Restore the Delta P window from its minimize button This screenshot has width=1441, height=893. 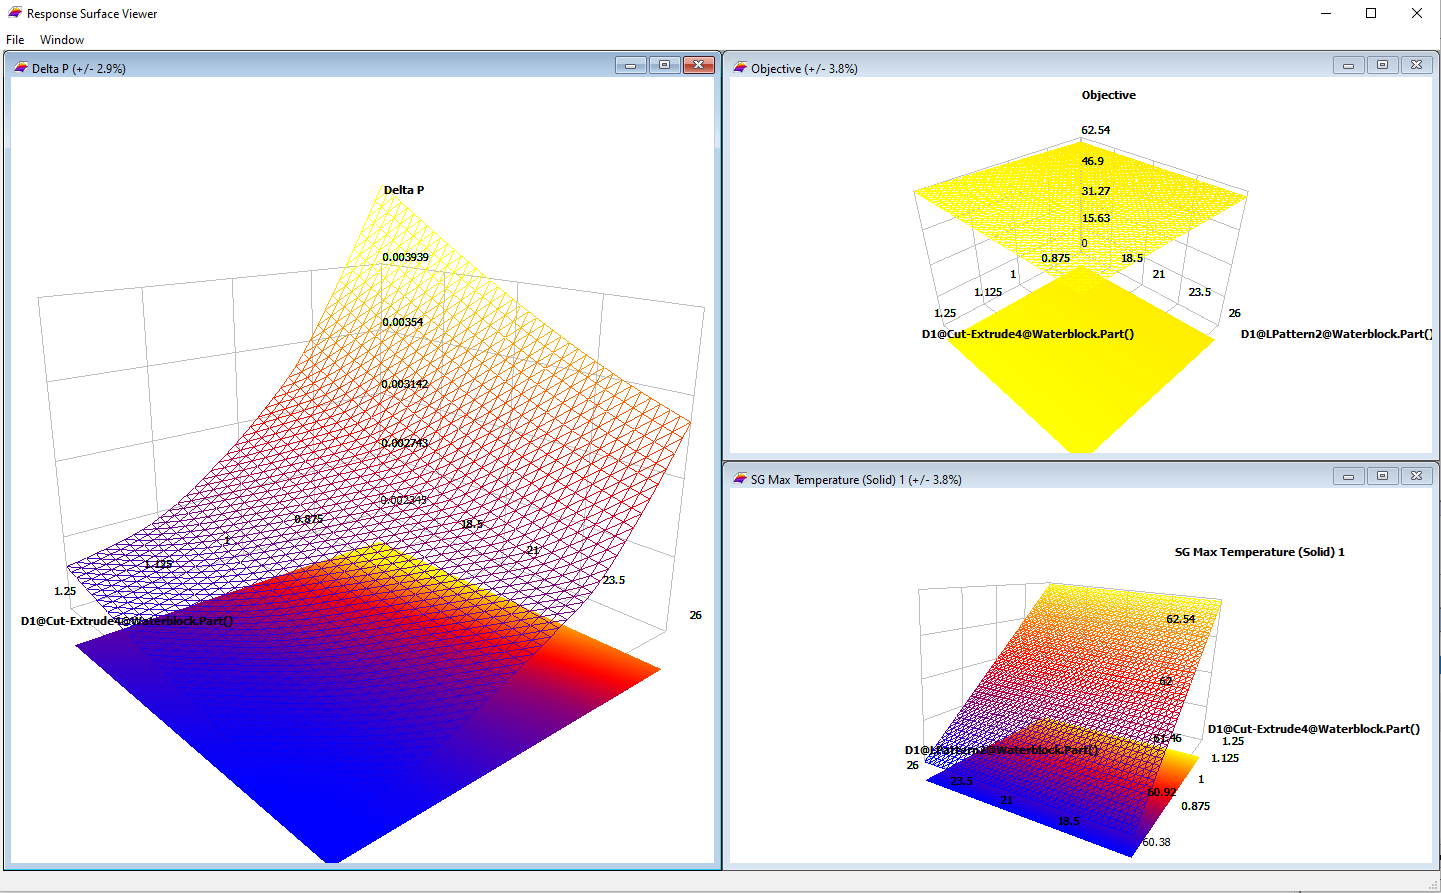tap(630, 64)
